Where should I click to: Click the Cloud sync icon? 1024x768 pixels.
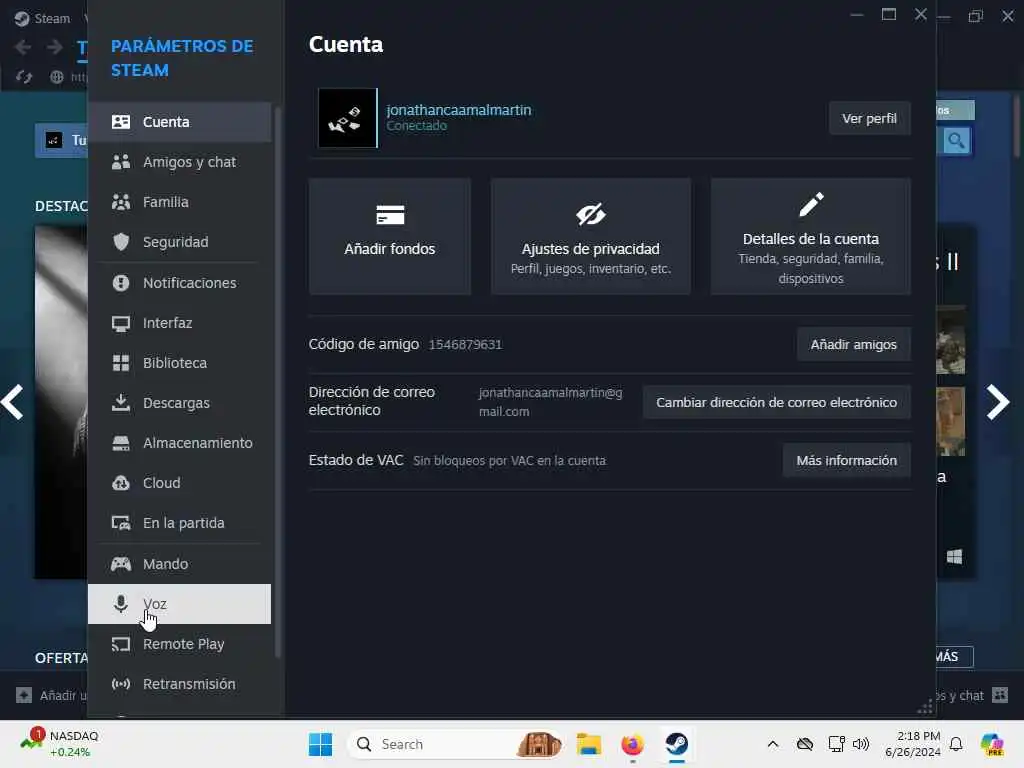(x=121, y=483)
